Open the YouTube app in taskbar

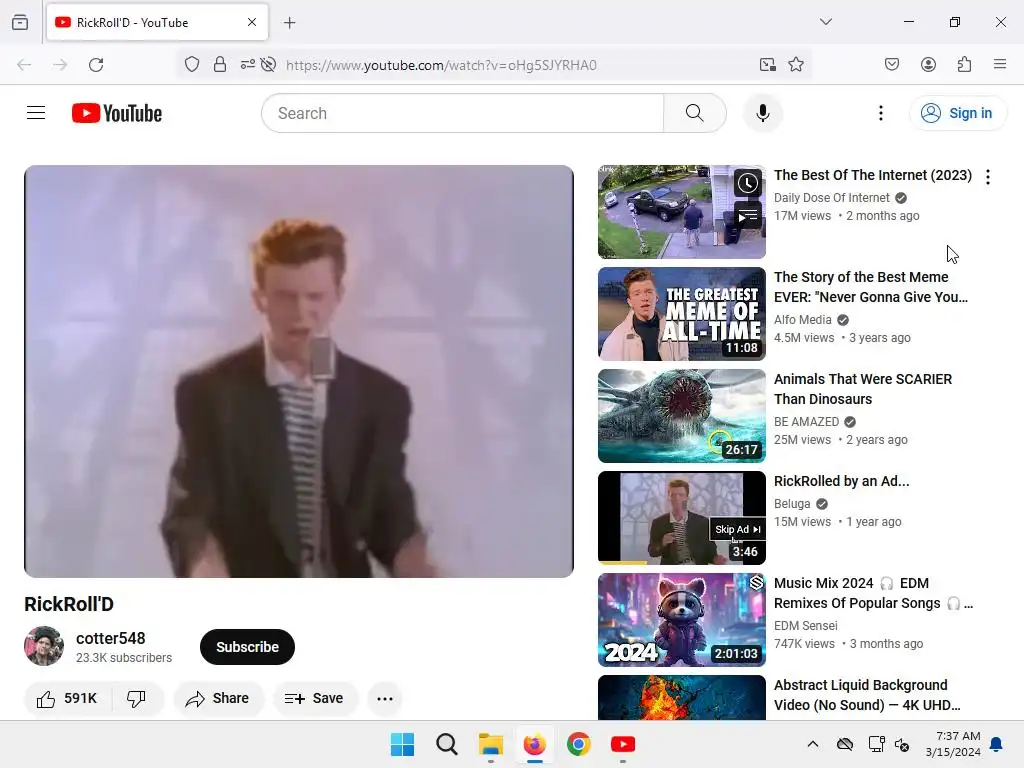tap(622, 744)
